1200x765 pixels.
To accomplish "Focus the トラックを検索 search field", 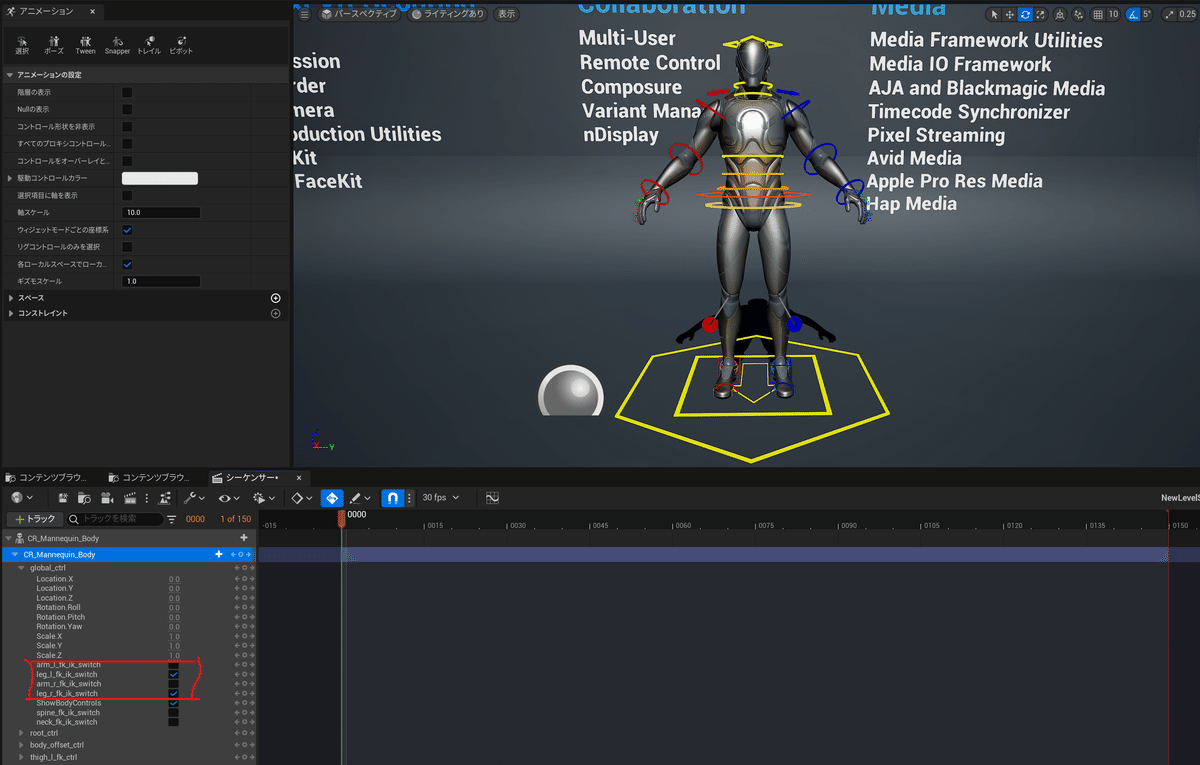I will (114, 519).
